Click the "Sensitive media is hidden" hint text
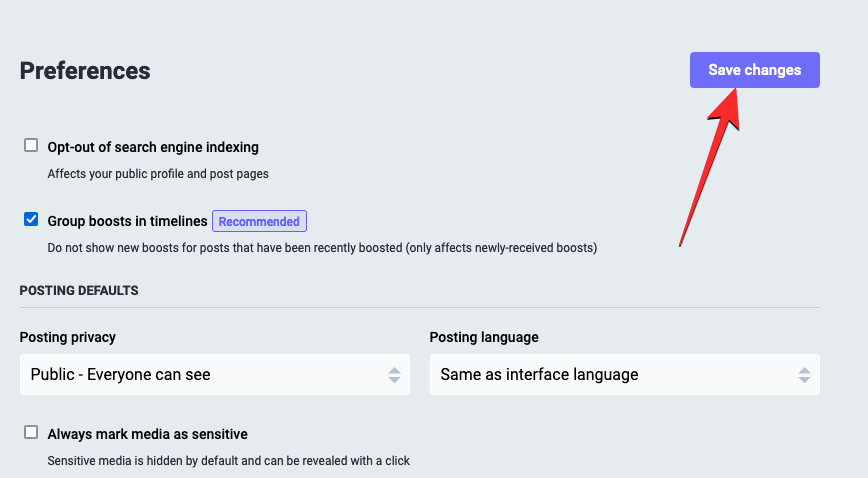868x478 pixels. point(228,461)
